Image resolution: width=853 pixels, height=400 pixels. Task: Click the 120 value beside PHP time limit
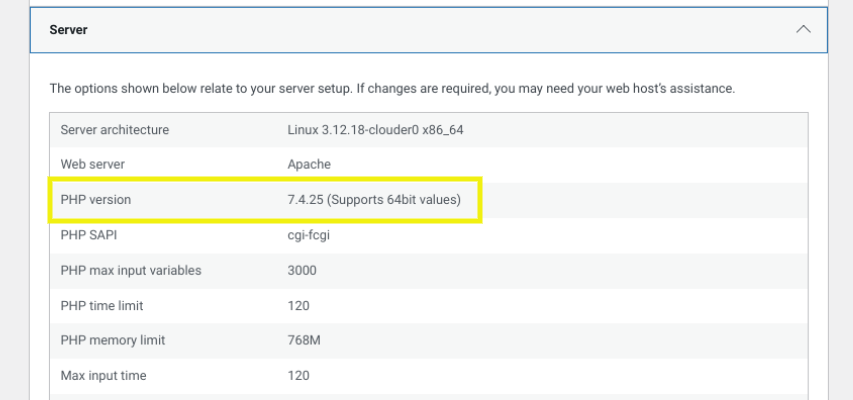pyautogui.click(x=298, y=305)
